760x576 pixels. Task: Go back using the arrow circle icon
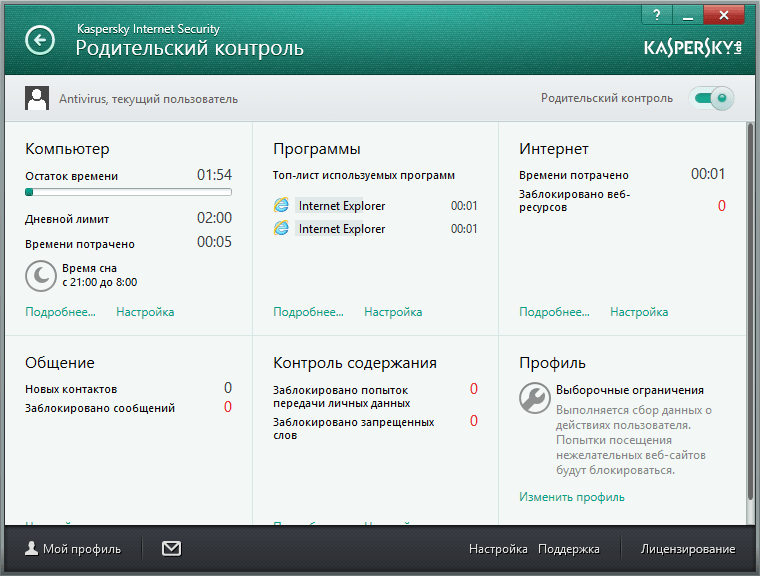coord(40,40)
